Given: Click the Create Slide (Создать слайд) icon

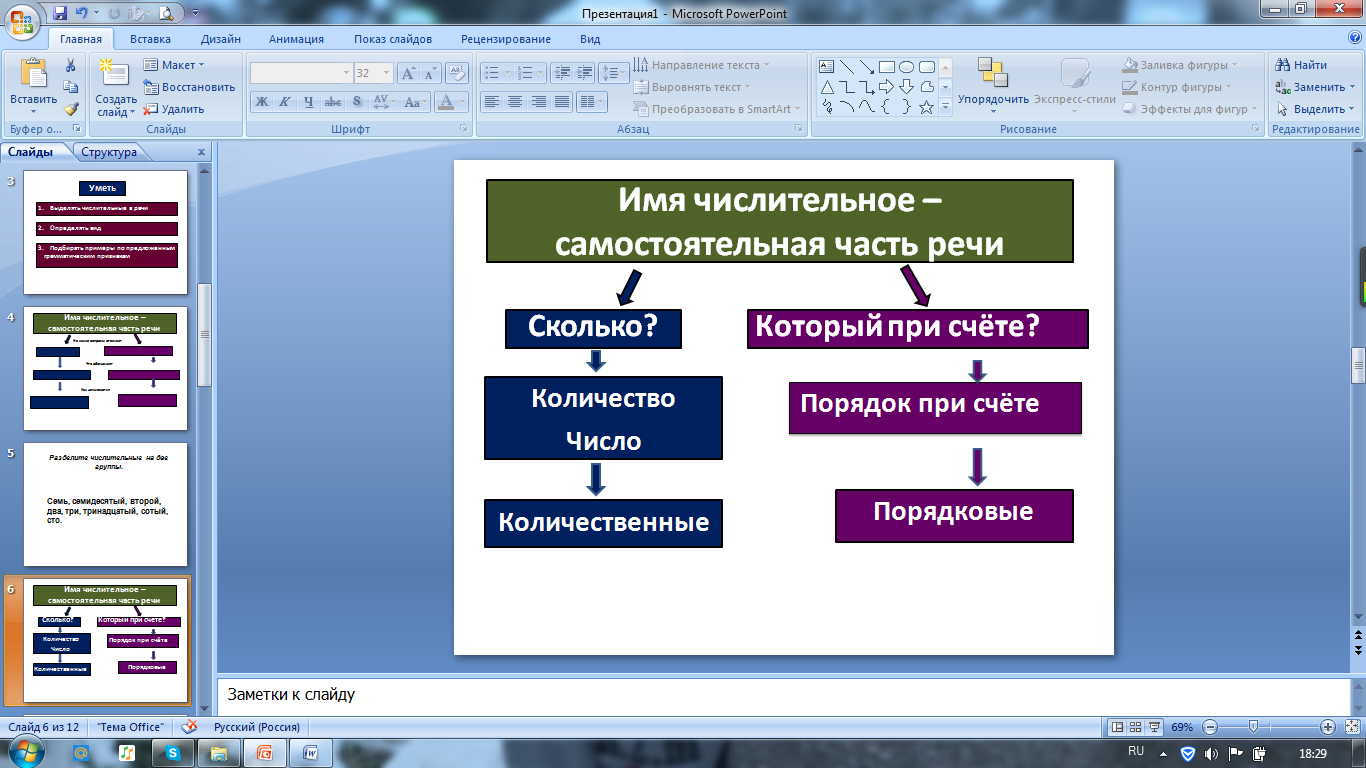Looking at the screenshot, I should pyautogui.click(x=116, y=75).
